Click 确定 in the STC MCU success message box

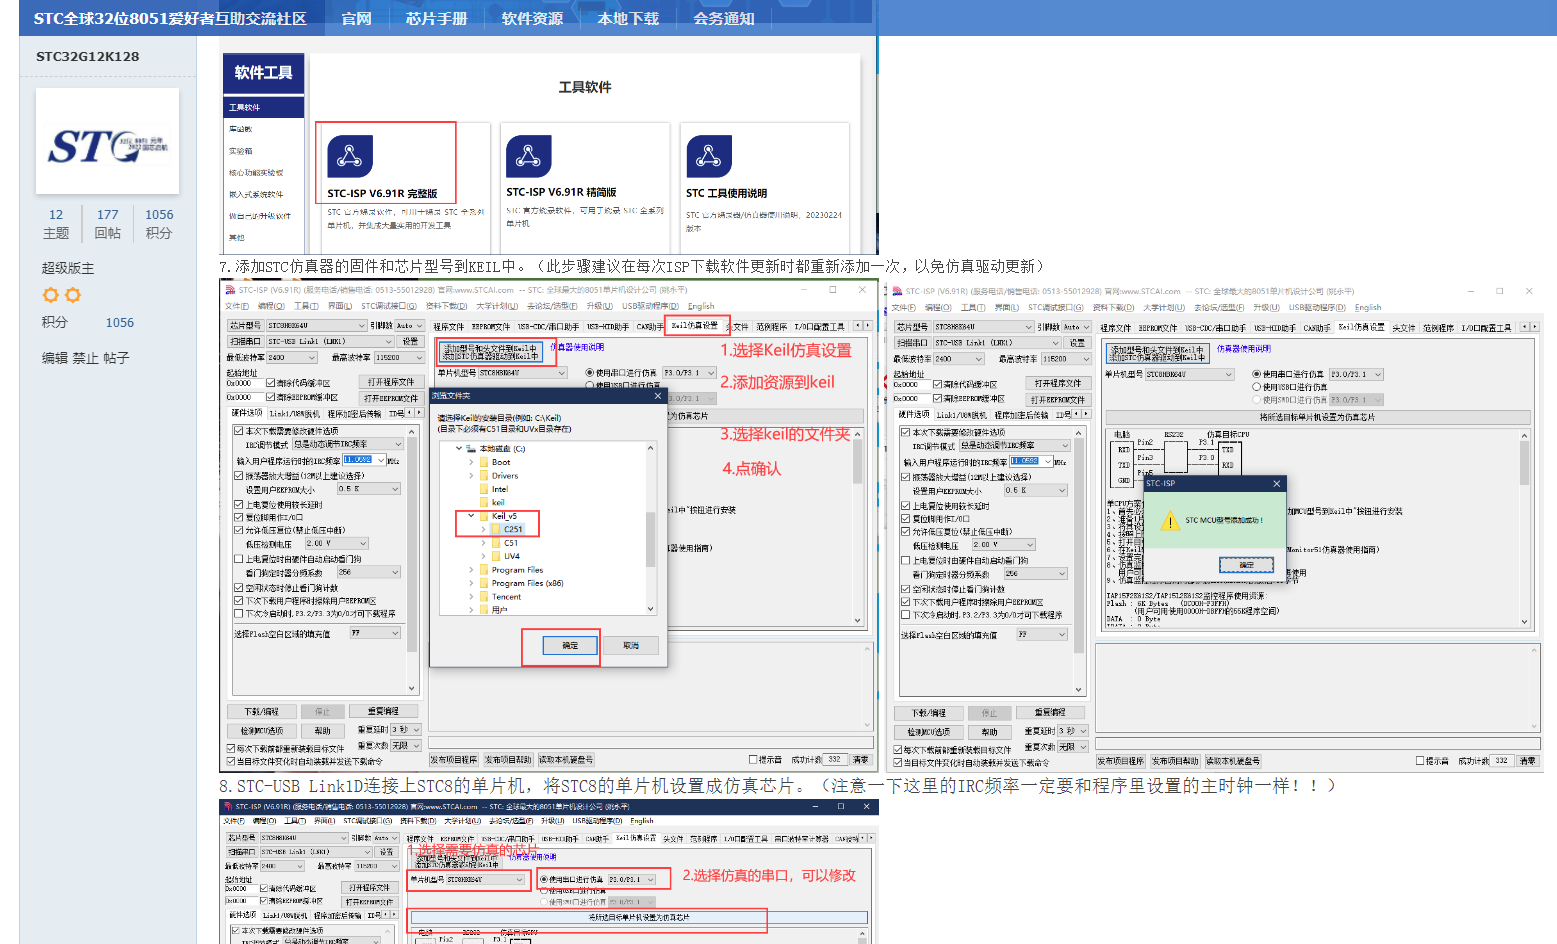click(1246, 565)
